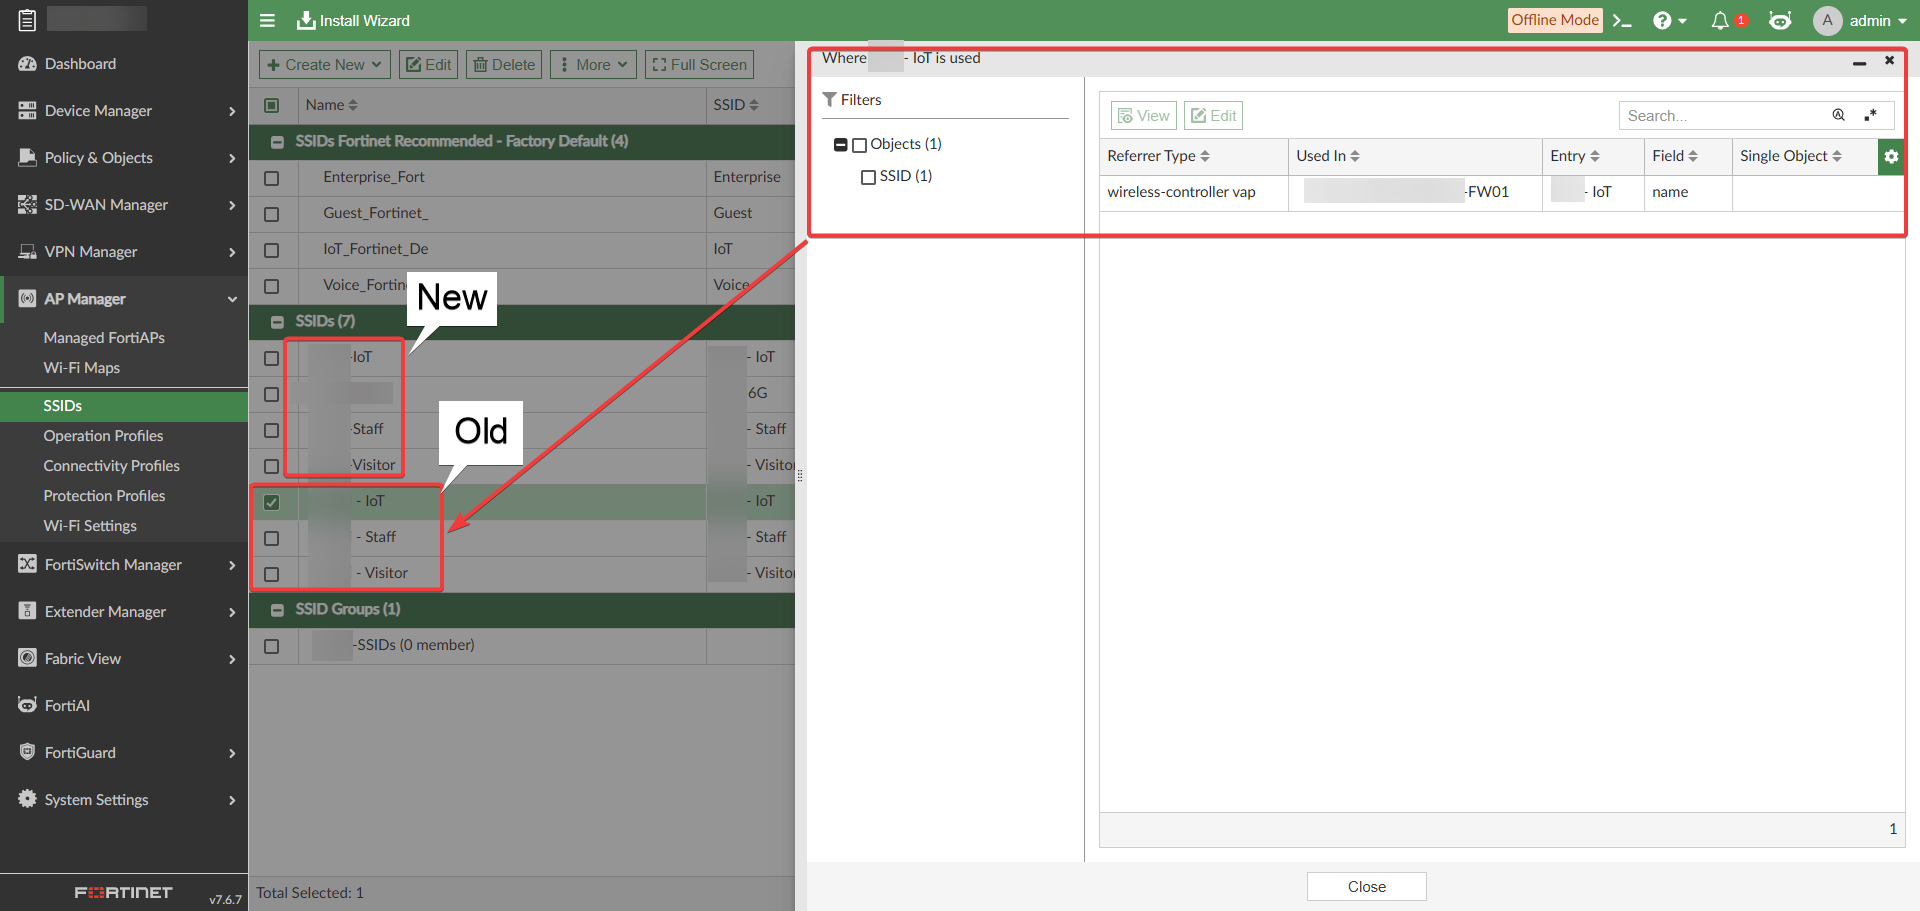Image resolution: width=1920 pixels, height=911 pixels.
Task: Select the Enterprise_Fort row checkbox
Action: pos(271,178)
